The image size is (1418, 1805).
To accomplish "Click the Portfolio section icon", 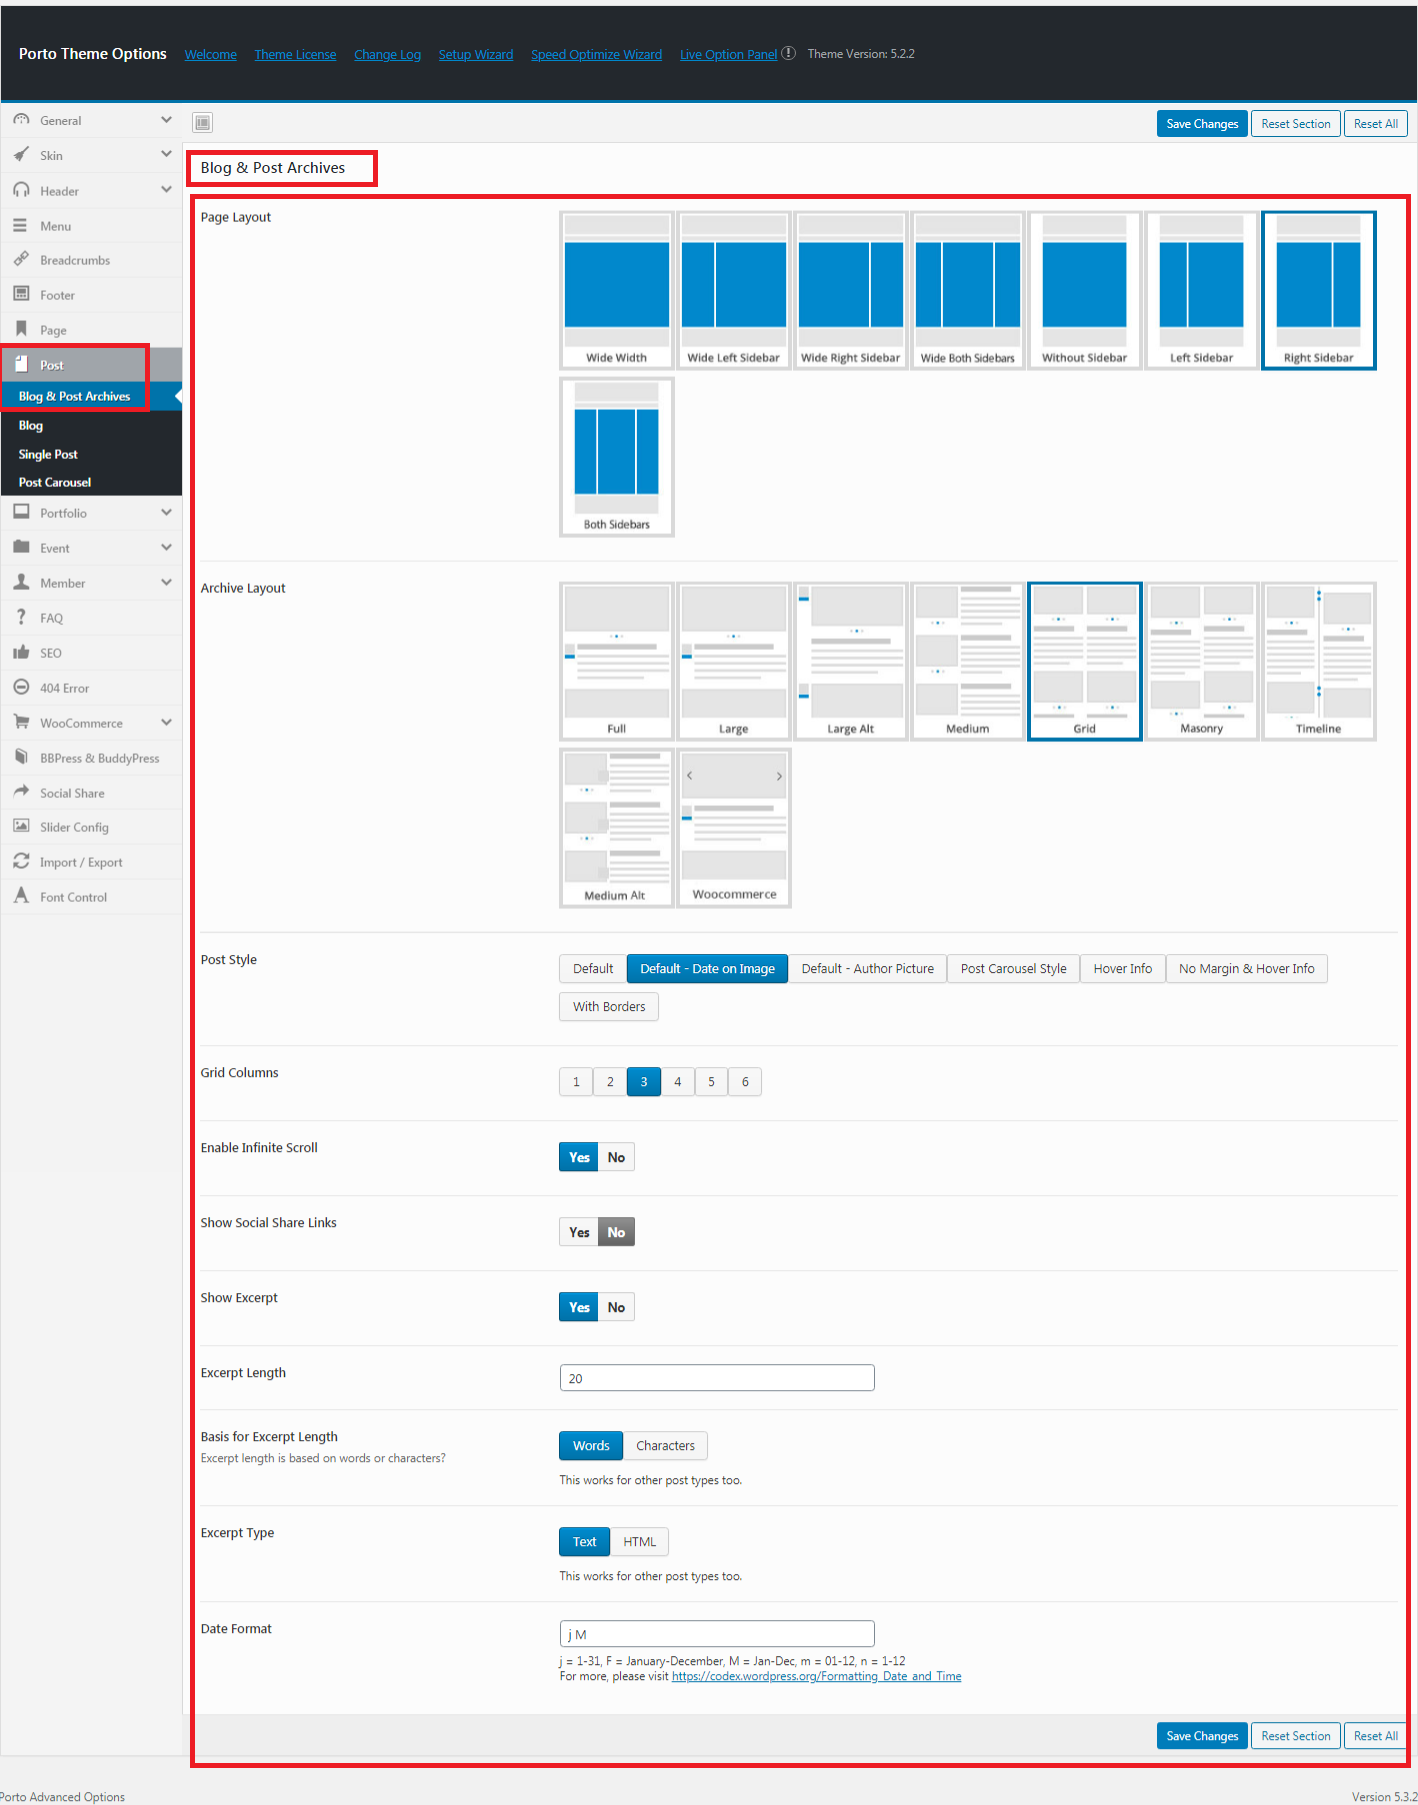I will (x=21, y=512).
